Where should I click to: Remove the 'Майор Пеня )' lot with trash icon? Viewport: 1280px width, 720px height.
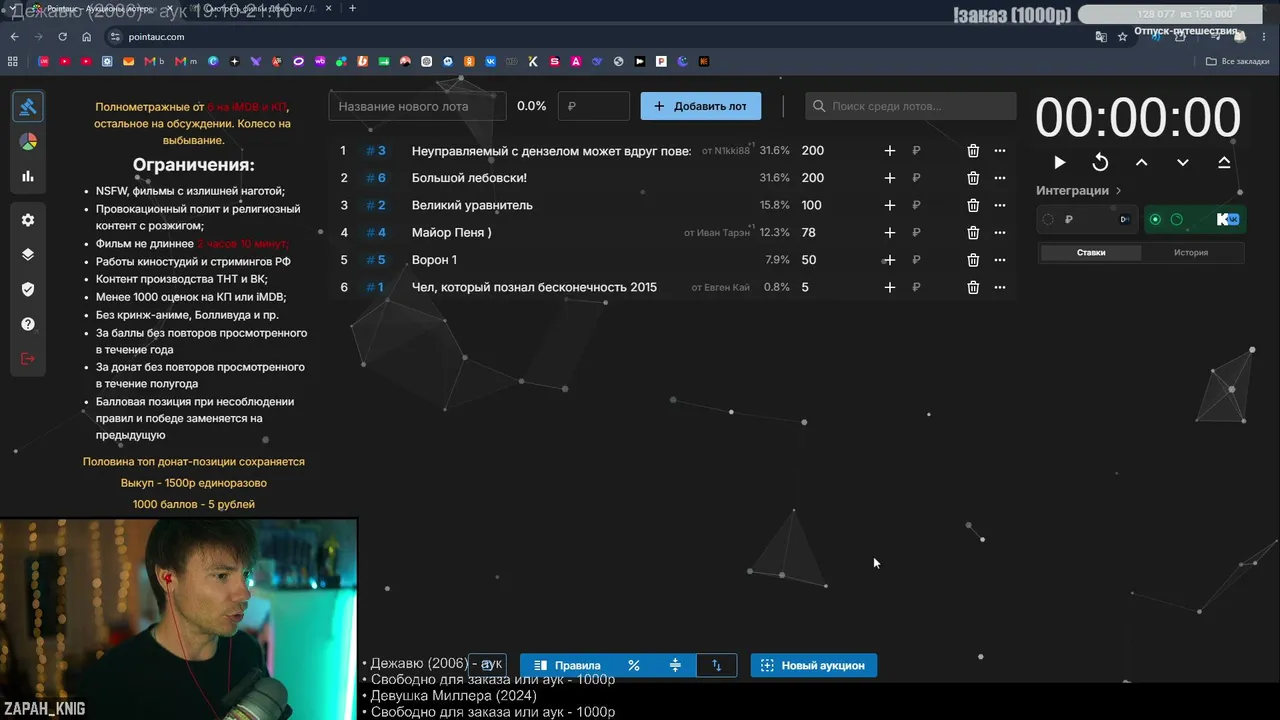[x=973, y=233]
